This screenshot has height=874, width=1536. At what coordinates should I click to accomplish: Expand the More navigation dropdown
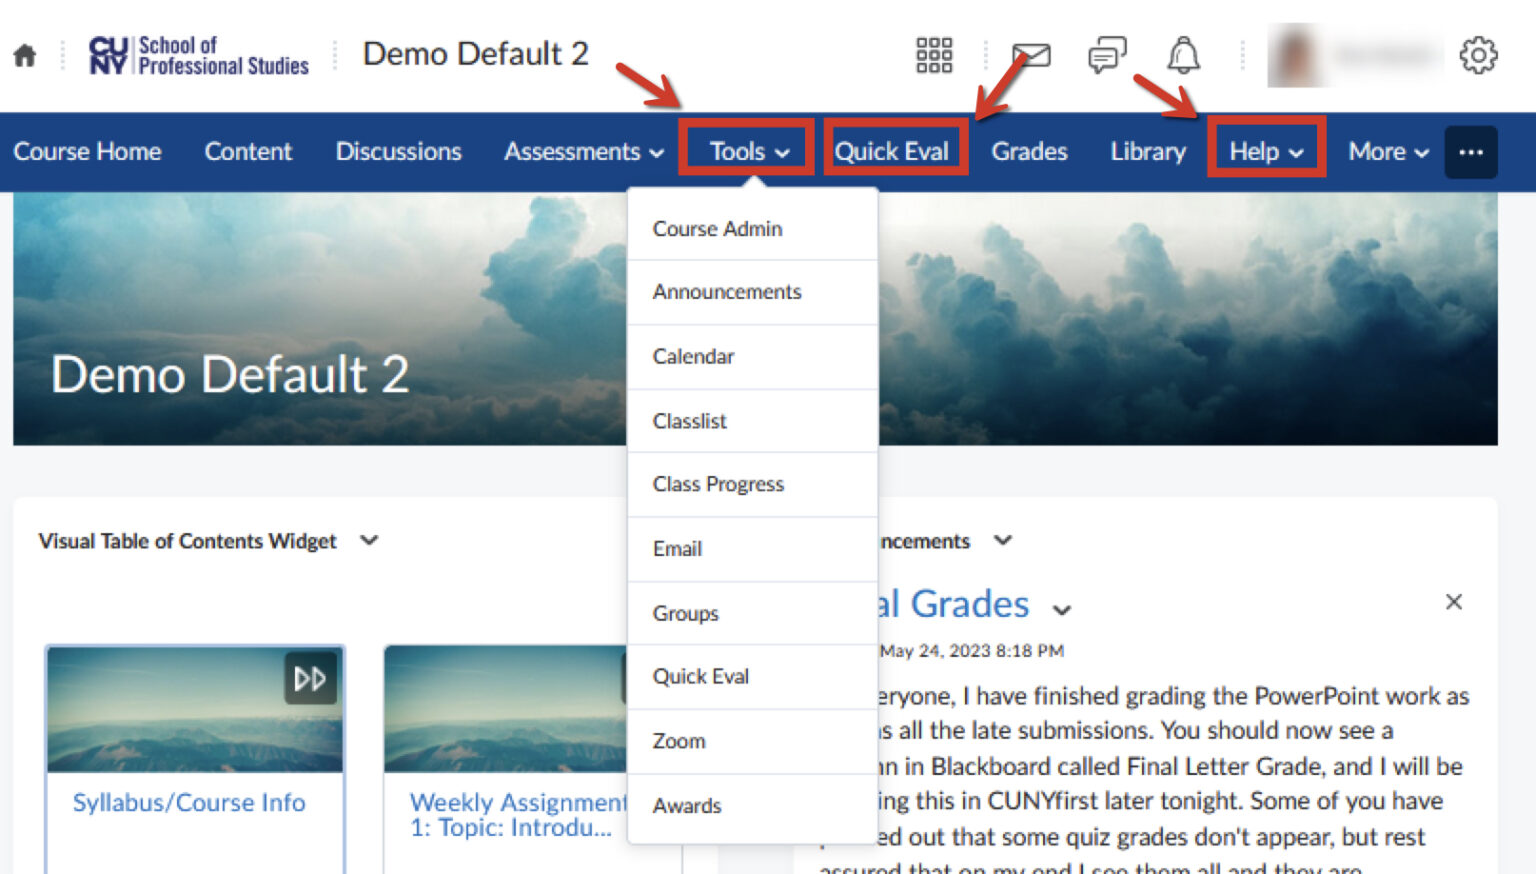(x=1387, y=152)
